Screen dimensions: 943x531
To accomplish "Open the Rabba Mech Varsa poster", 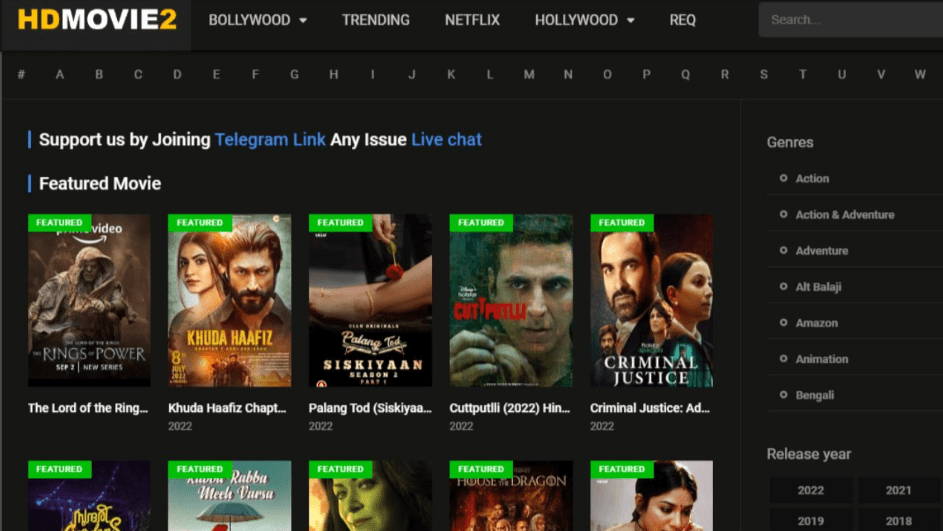I will click(230, 496).
